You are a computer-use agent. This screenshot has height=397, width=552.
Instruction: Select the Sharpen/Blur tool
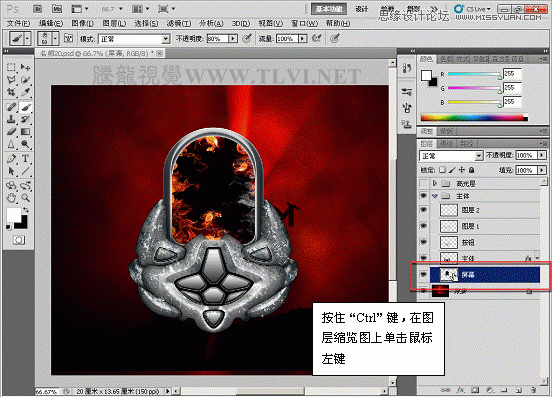point(11,144)
